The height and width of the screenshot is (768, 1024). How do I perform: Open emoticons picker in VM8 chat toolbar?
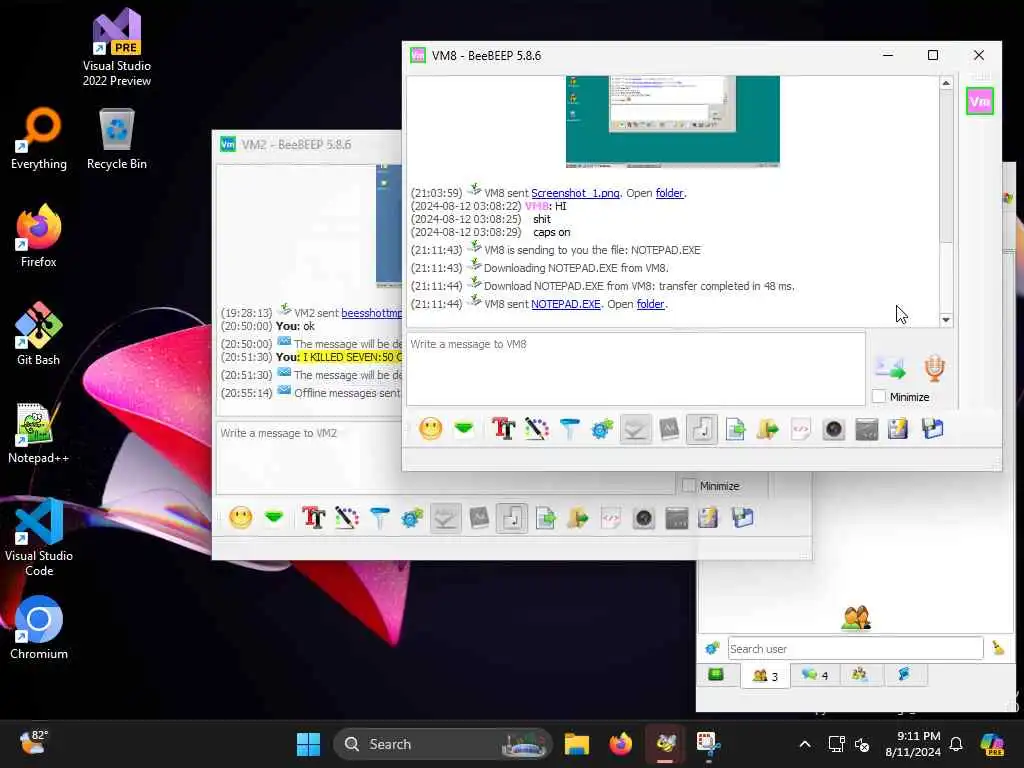click(x=430, y=429)
